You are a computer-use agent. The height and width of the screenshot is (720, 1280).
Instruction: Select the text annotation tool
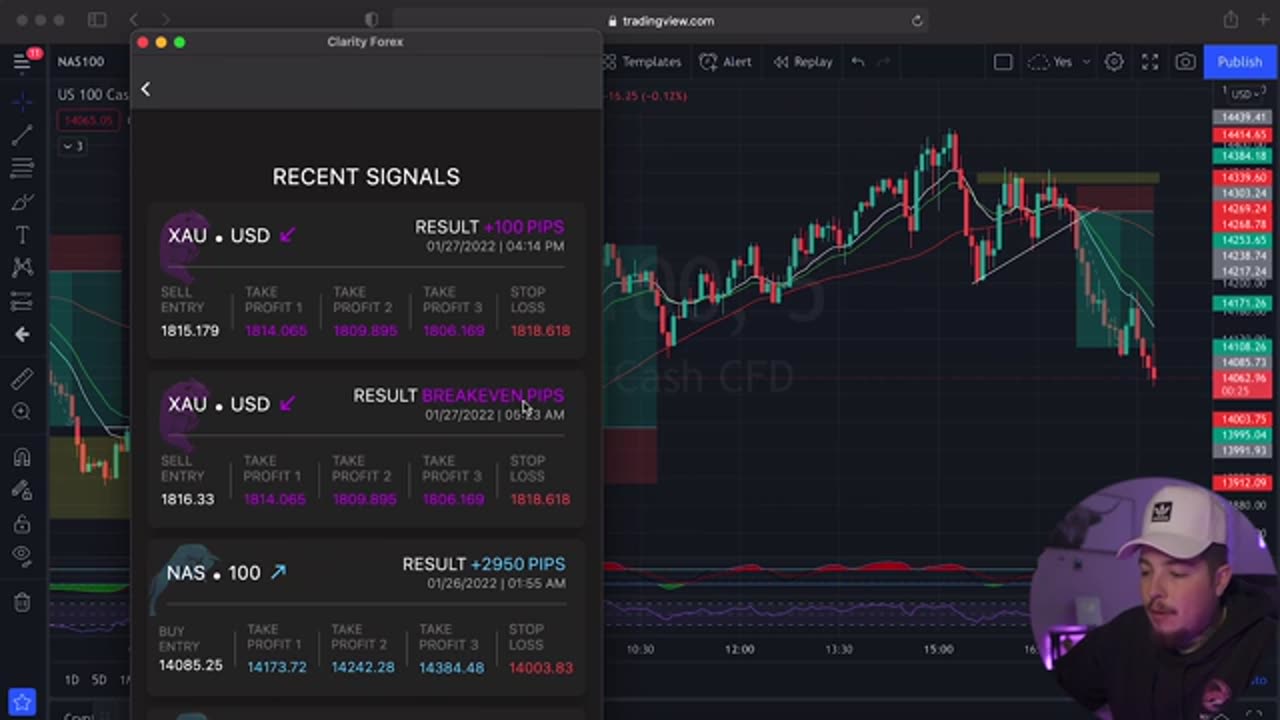pos(22,235)
